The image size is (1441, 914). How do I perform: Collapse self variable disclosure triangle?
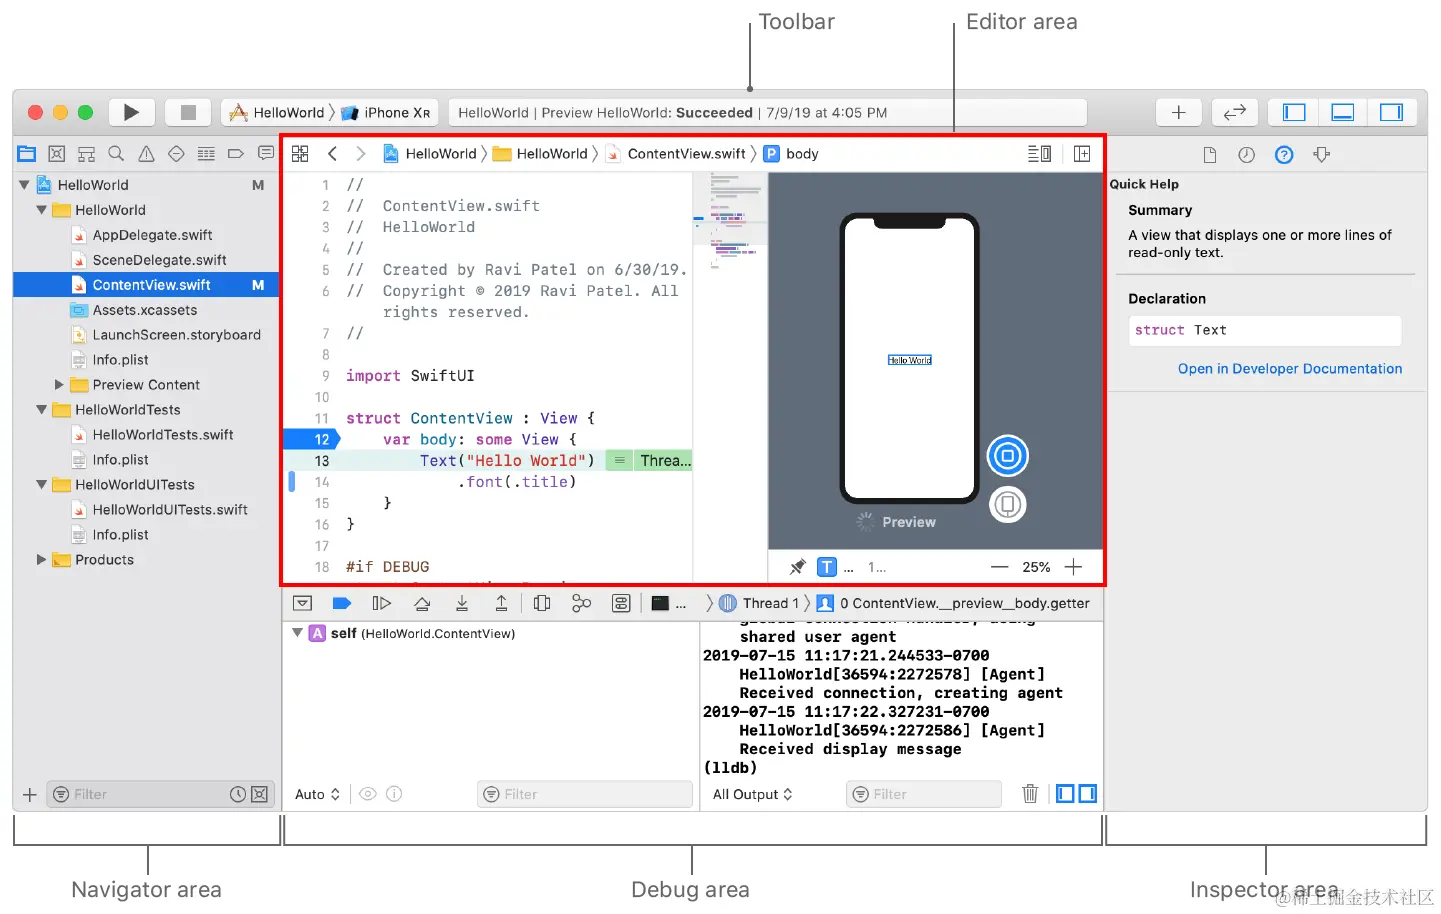click(297, 633)
